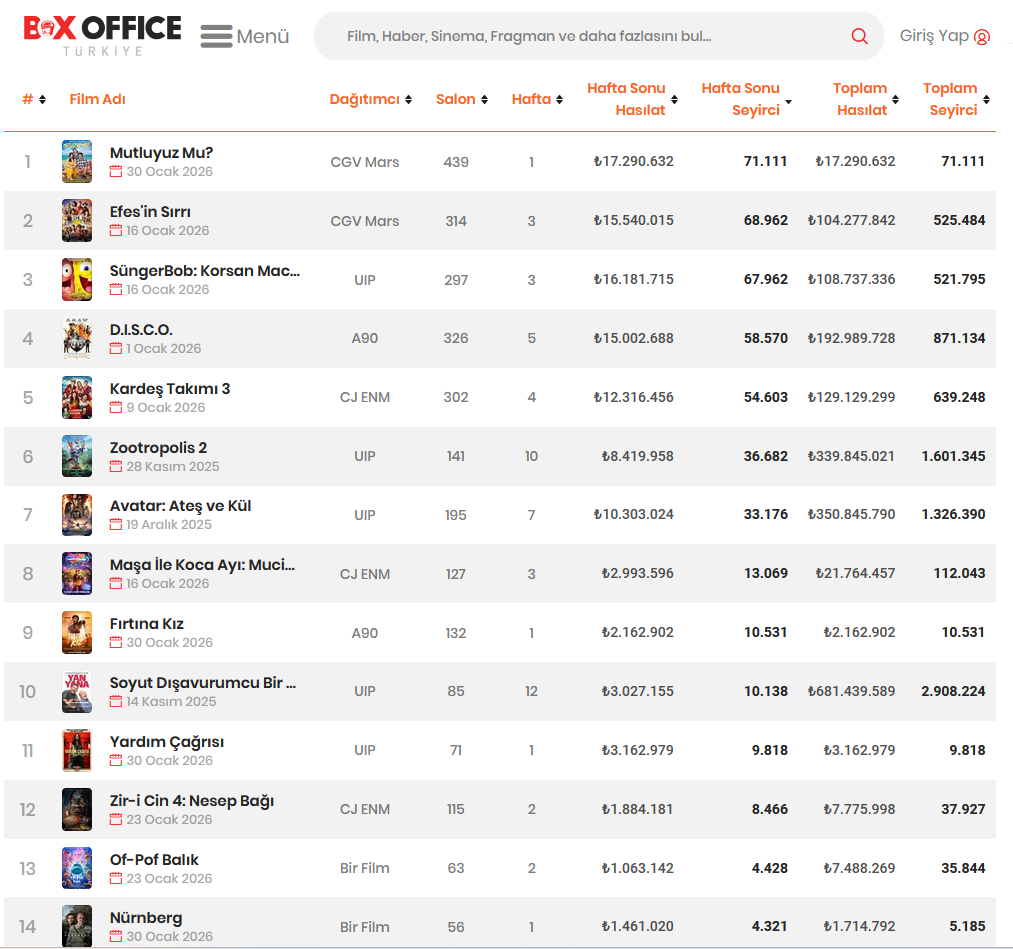1013x949 pixels.
Task: Open Avatar: Ateş ve Kül film link
Action: 180,506
